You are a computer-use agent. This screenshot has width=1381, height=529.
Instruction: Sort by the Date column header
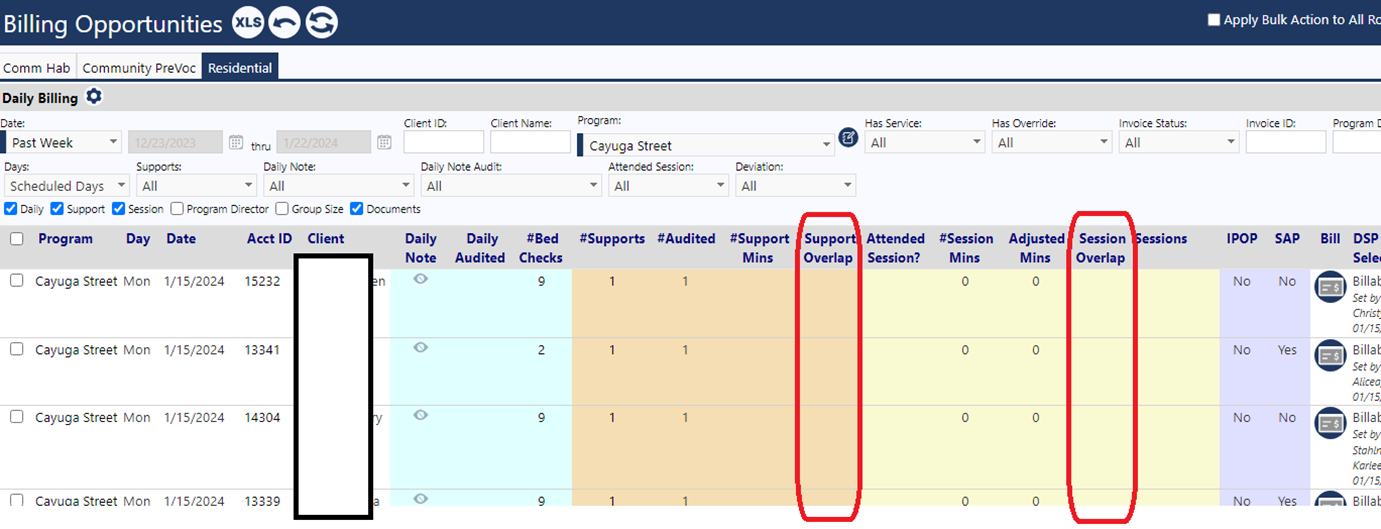181,239
